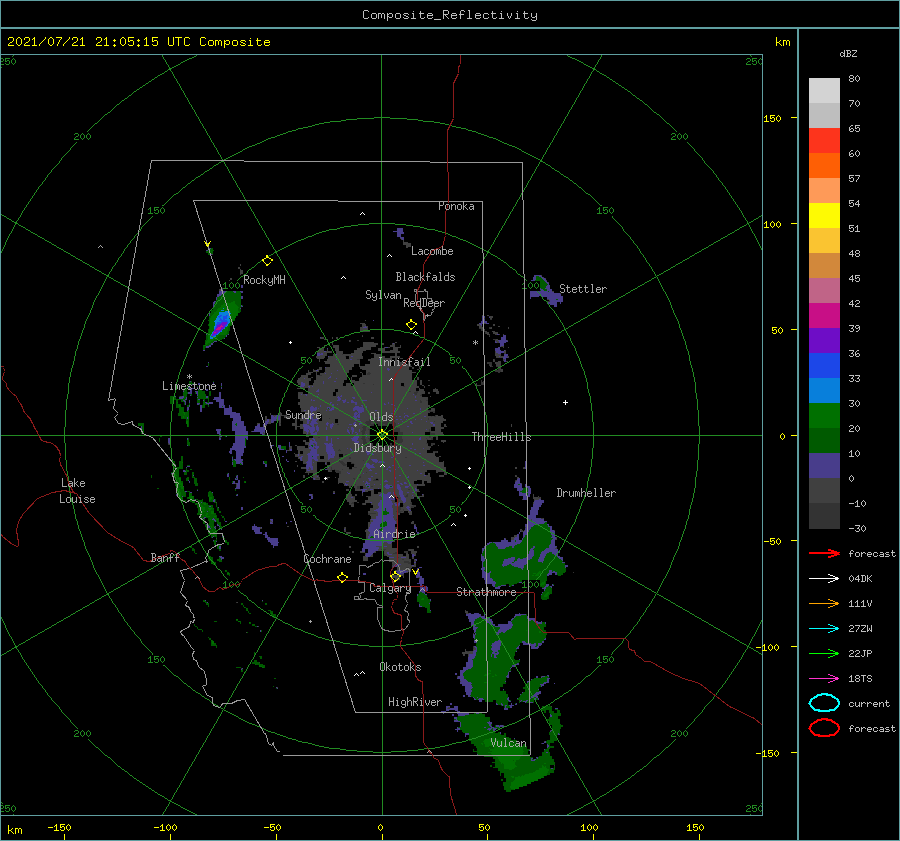
Task: Click the ThreeHills label
Action: pos(501,437)
